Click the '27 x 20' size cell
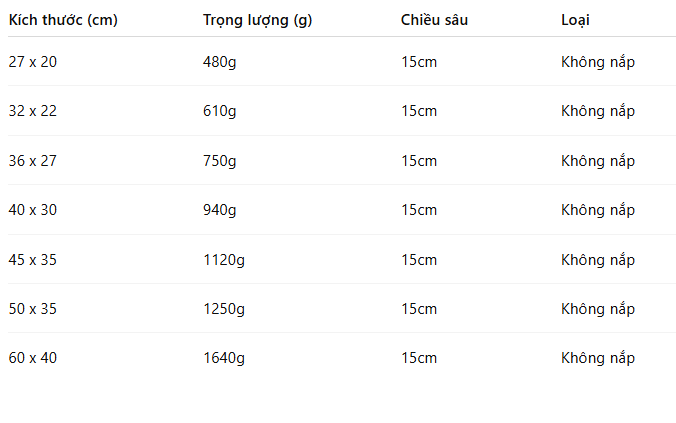 33,62
